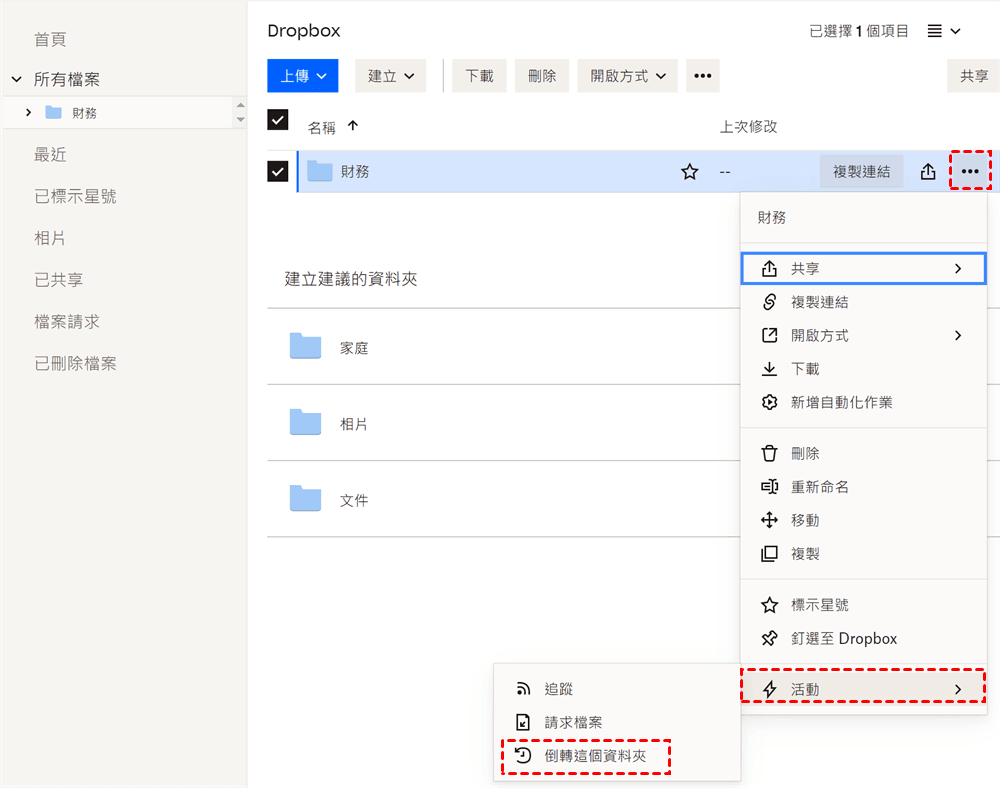Click the 刪除 toolbar button
The height and width of the screenshot is (788, 1000).
pos(542,76)
